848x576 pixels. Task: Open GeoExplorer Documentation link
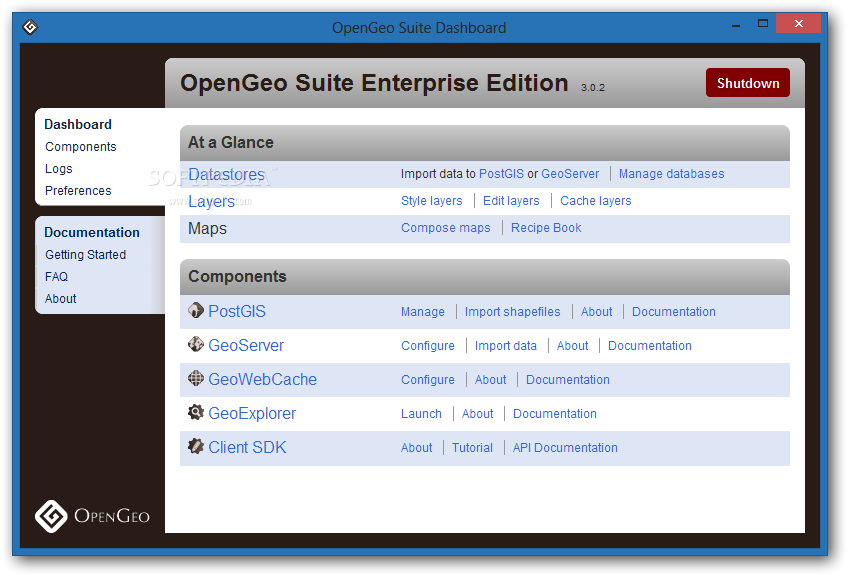pos(555,414)
